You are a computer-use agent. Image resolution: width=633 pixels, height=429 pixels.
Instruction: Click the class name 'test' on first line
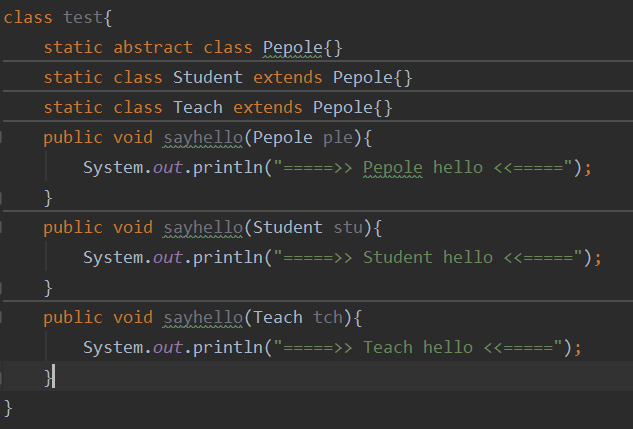coord(82,17)
